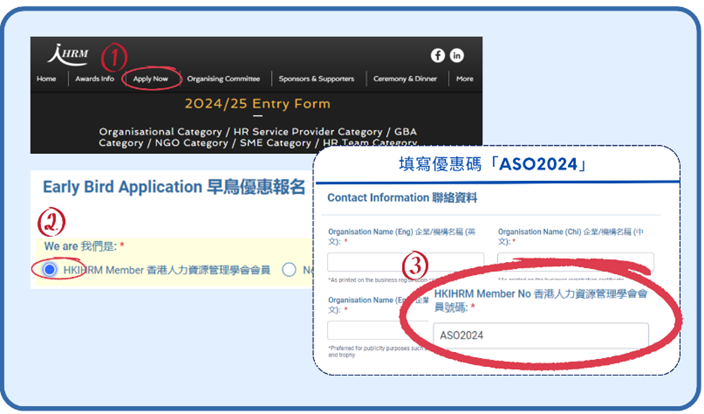This screenshot has height=414, width=704.
Task: Click '2024/25 Entry Form' heading
Action: [258, 104]
